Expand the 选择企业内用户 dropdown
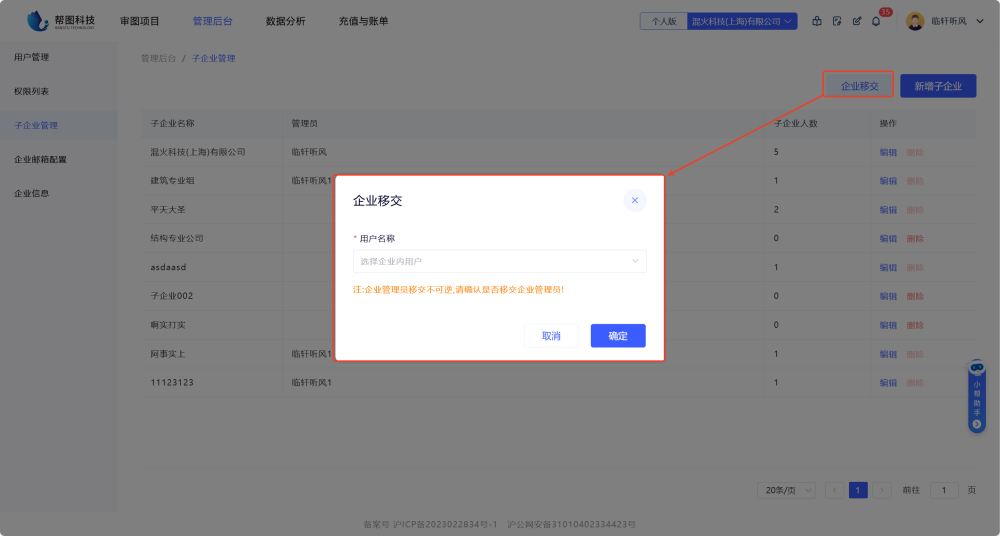 pos(500,261)
